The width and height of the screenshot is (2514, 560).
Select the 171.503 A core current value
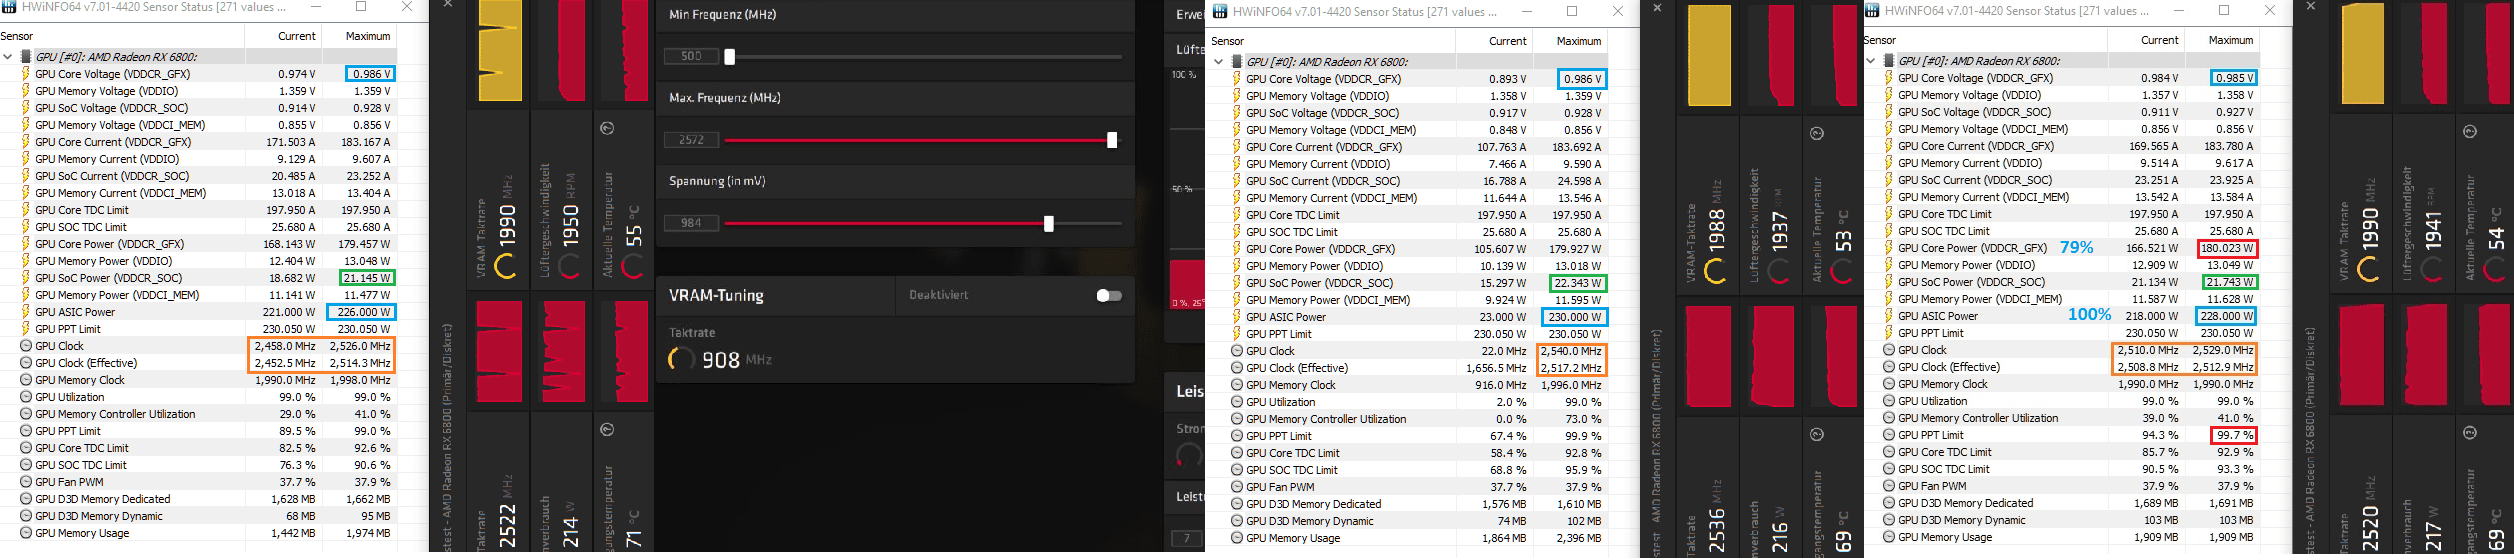291,142
